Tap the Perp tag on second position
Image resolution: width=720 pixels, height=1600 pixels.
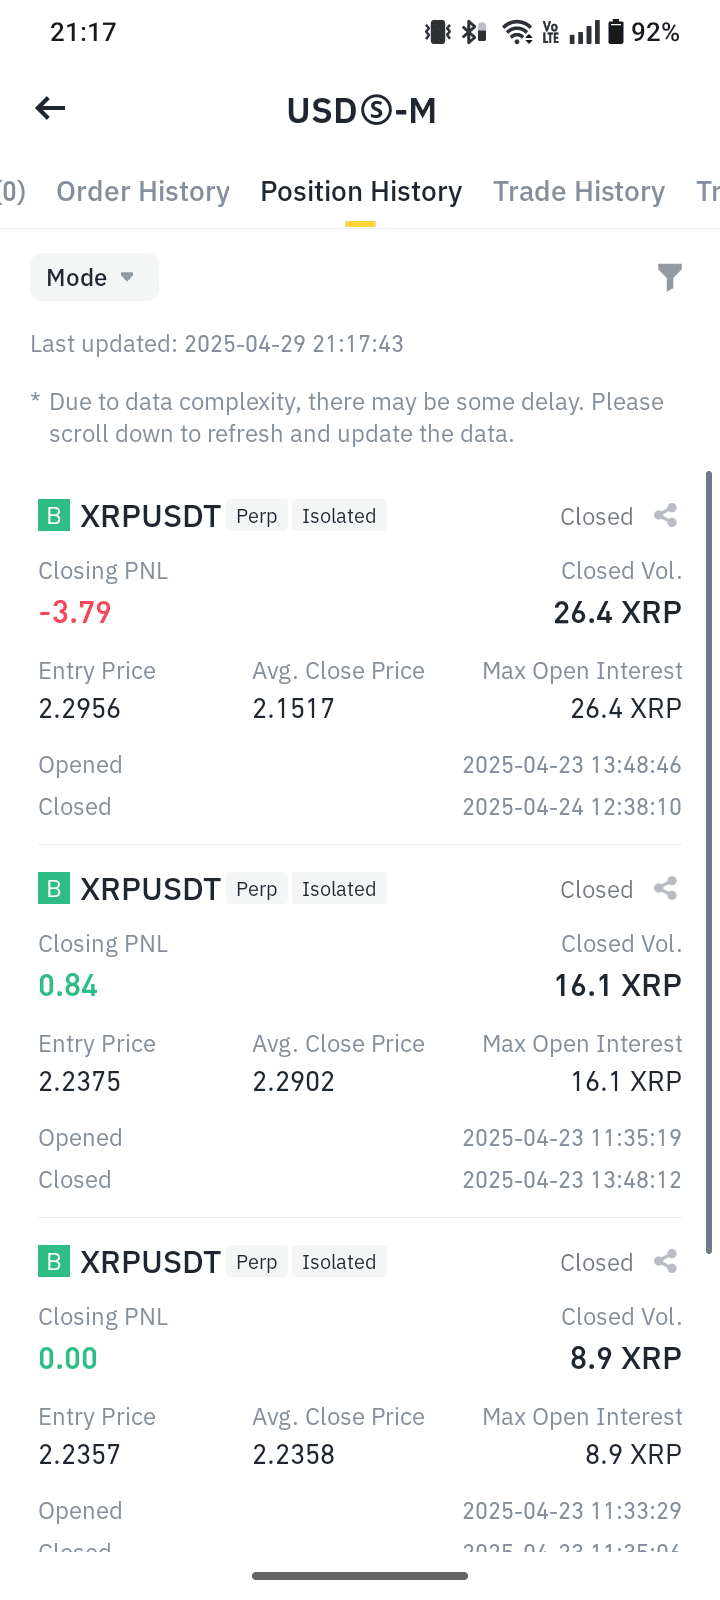257,889
